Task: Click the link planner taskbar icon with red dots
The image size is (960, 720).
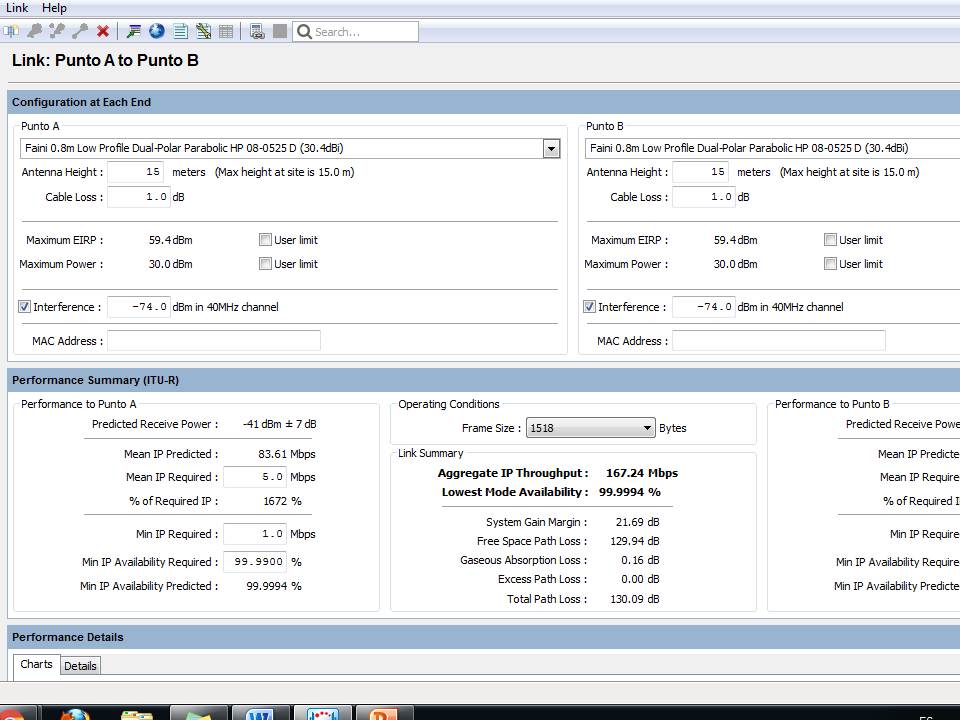Action: [x=323, y=714]
